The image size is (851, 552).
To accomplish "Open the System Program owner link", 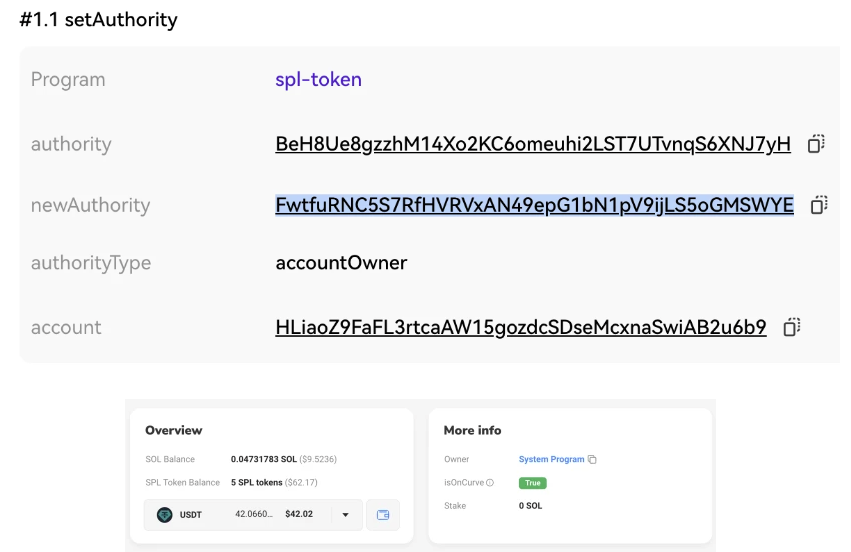I will (551, 460).
